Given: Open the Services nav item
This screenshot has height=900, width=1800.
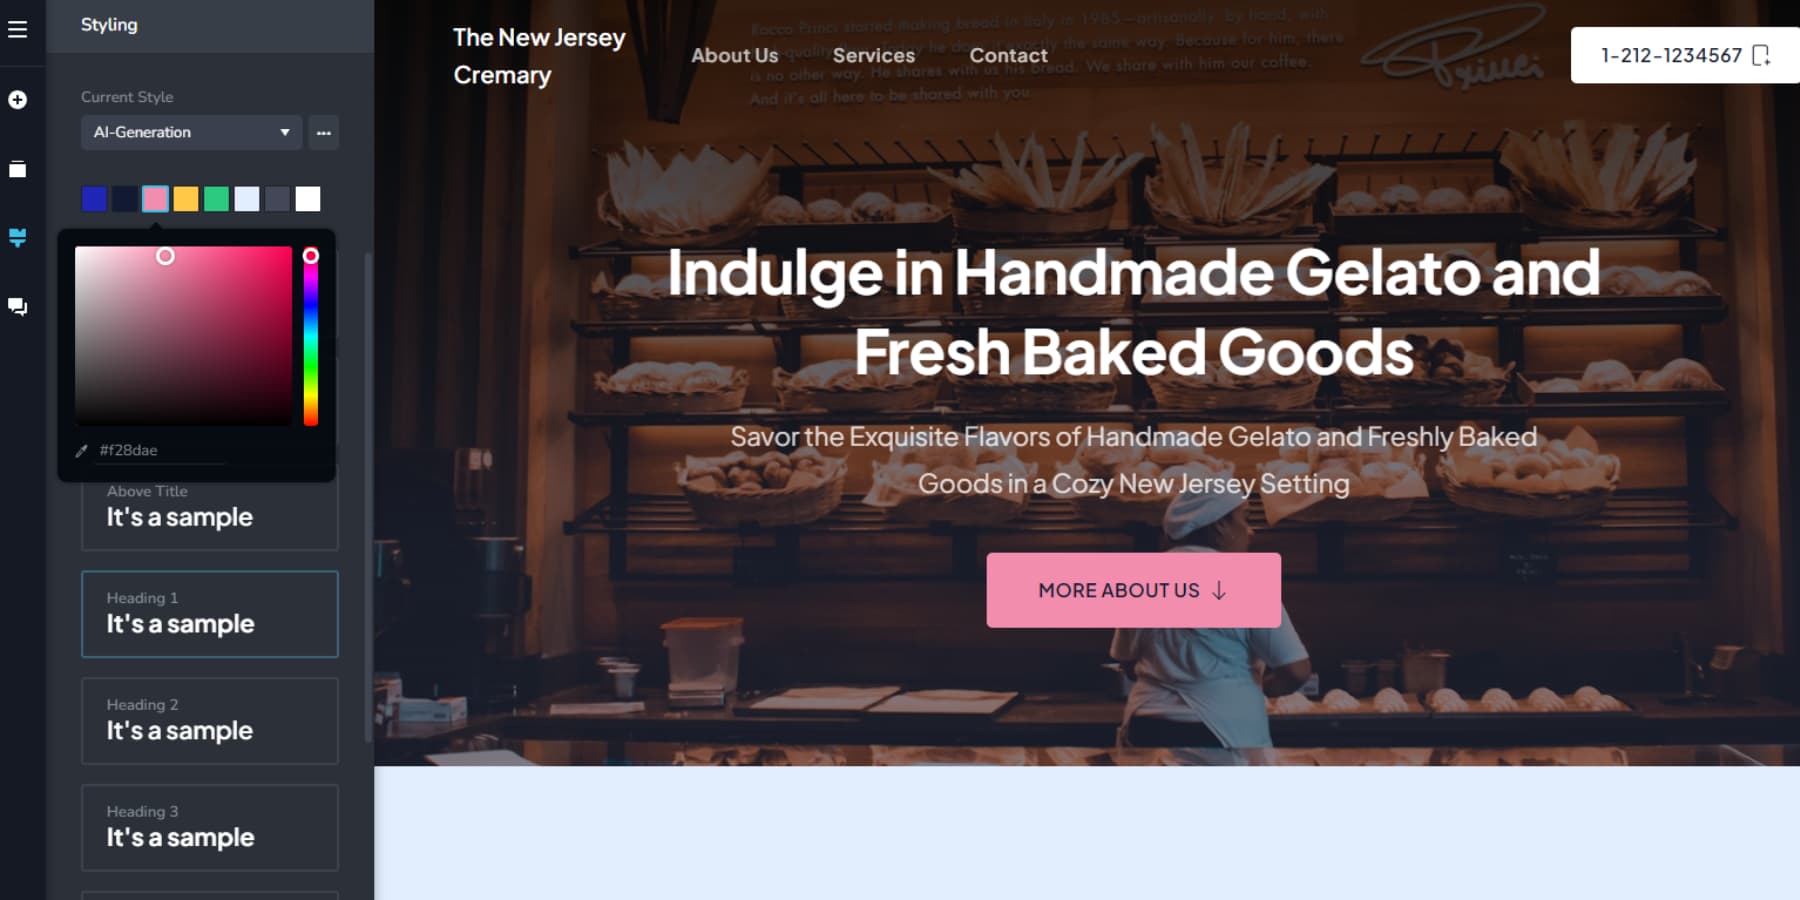Looking at the screenshot, I should [x=873, y=56].
